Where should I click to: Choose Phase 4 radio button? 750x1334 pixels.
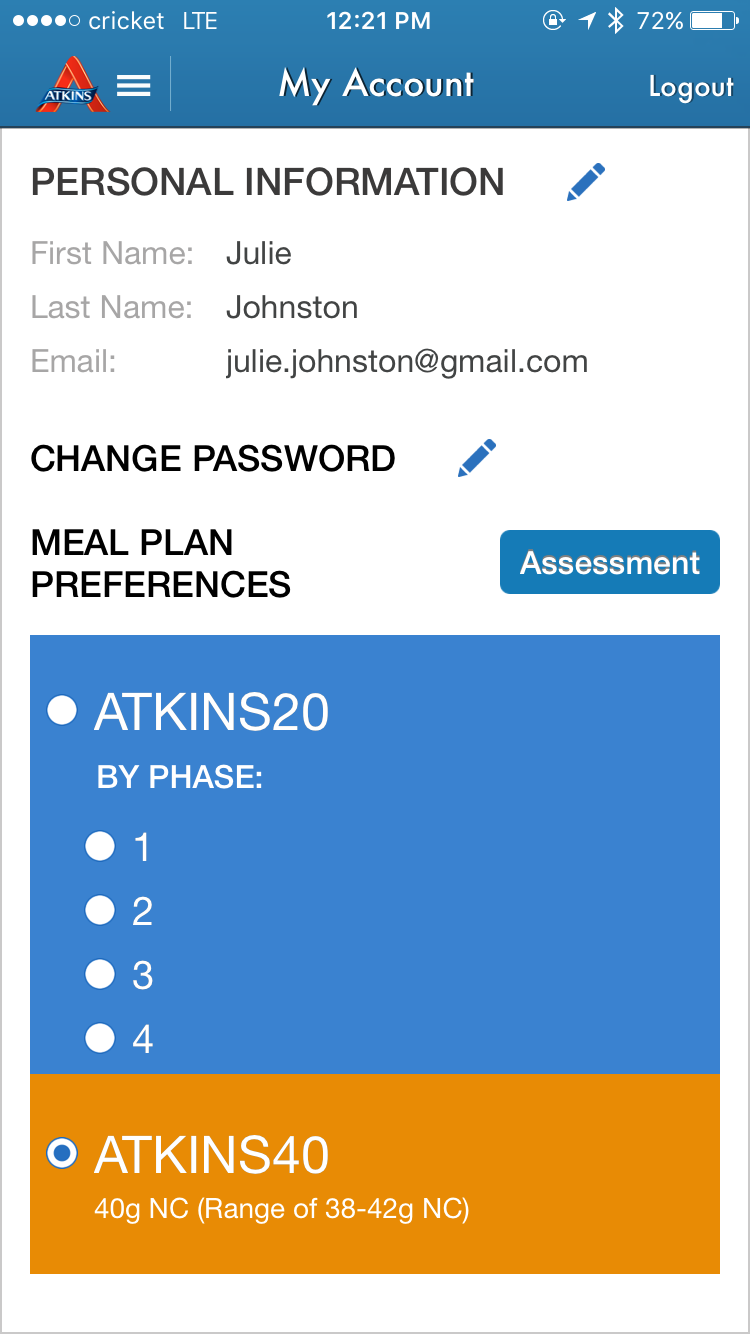[100, 1038]
